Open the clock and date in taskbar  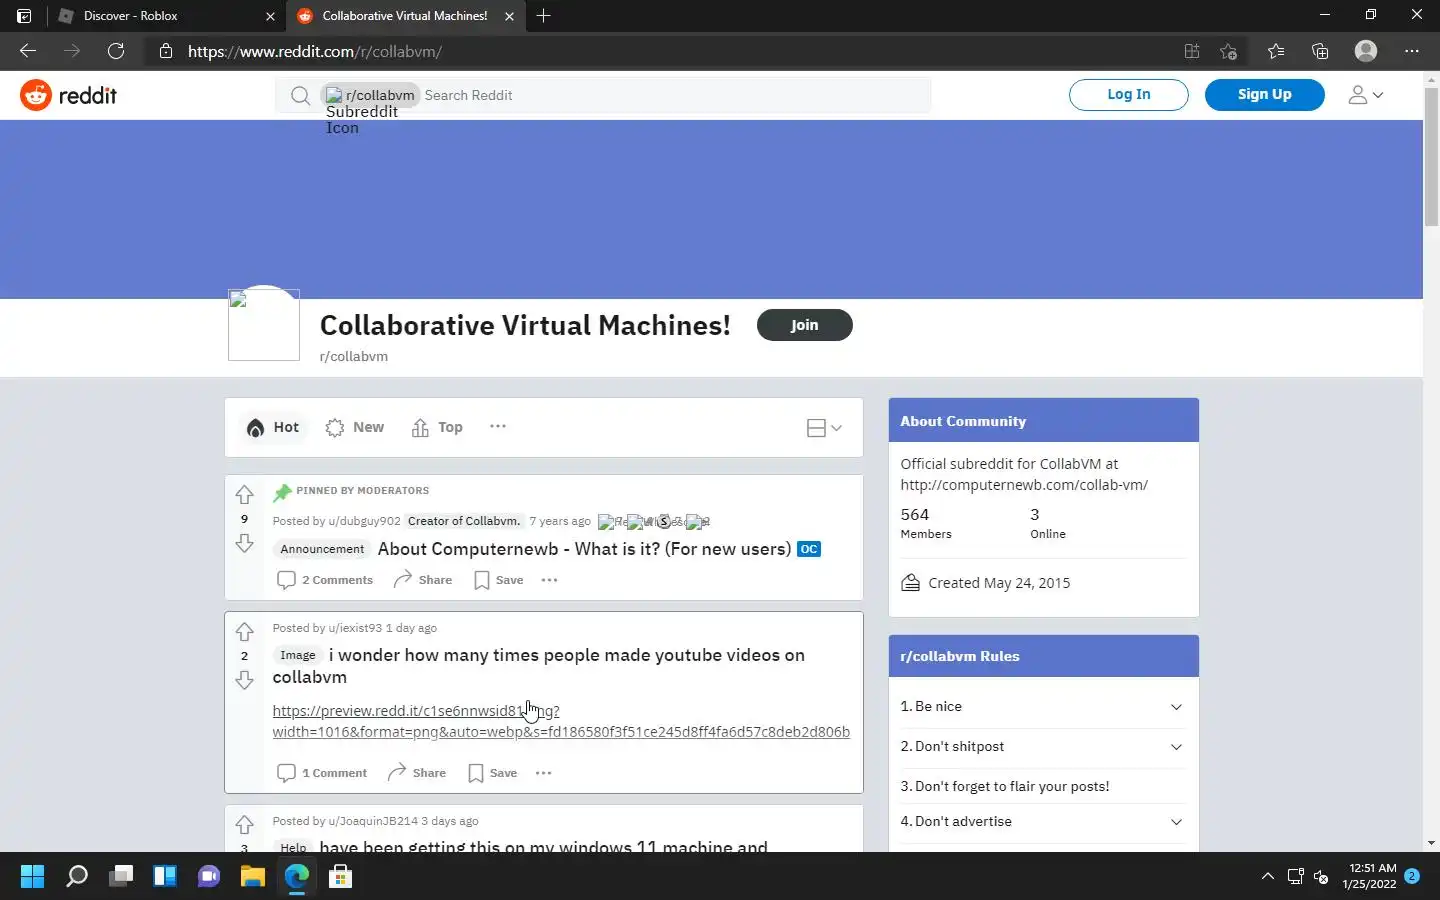(x=1369, y=876)
